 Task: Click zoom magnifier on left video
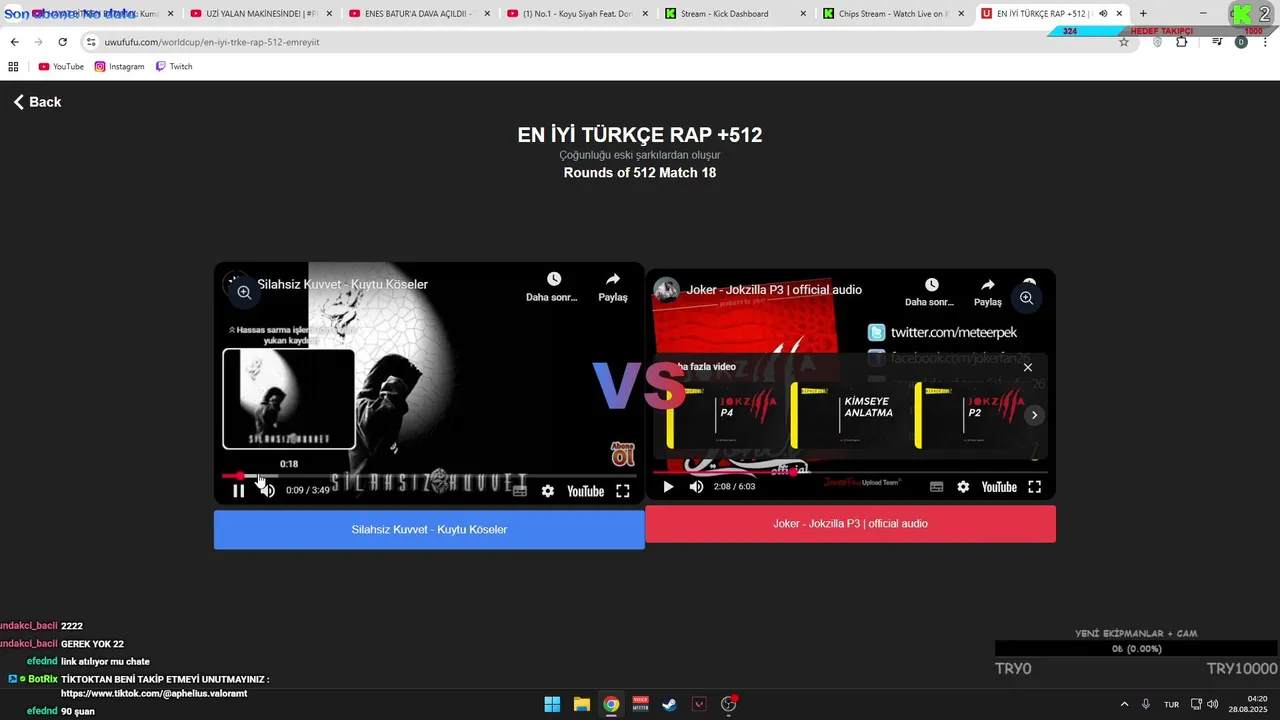[244, 292]
